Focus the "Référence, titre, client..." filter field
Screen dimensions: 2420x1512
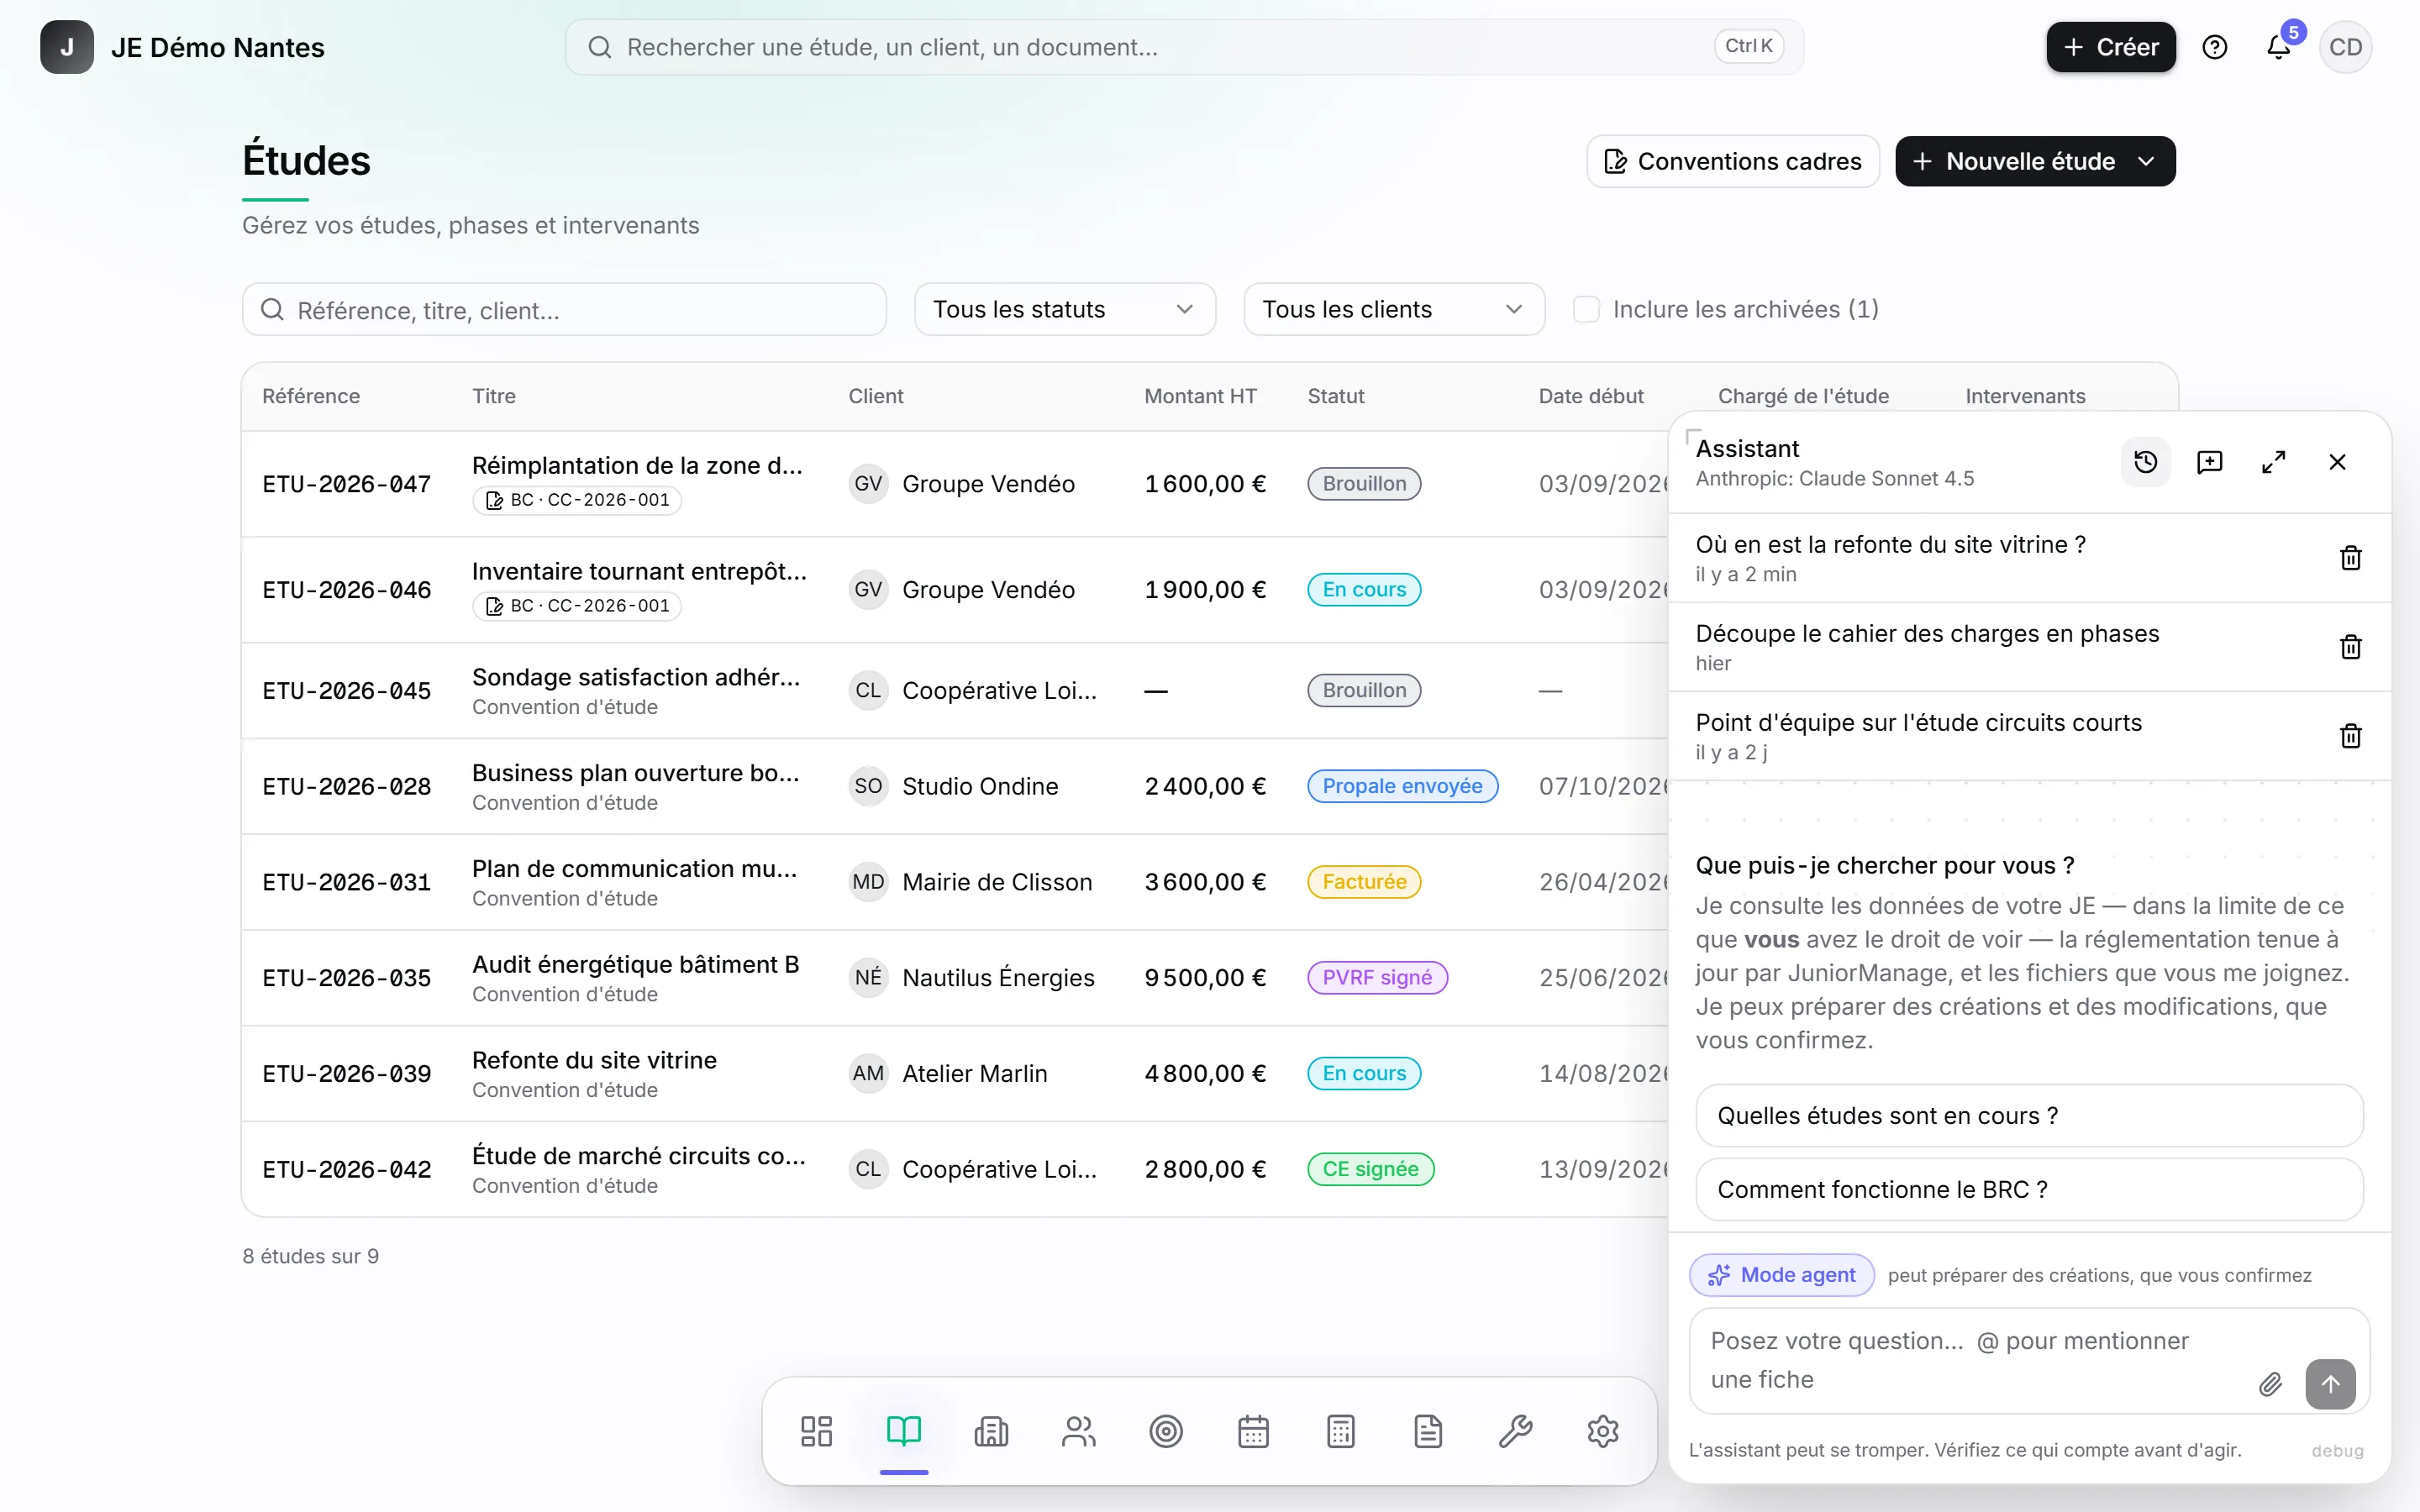coord(564,310)
